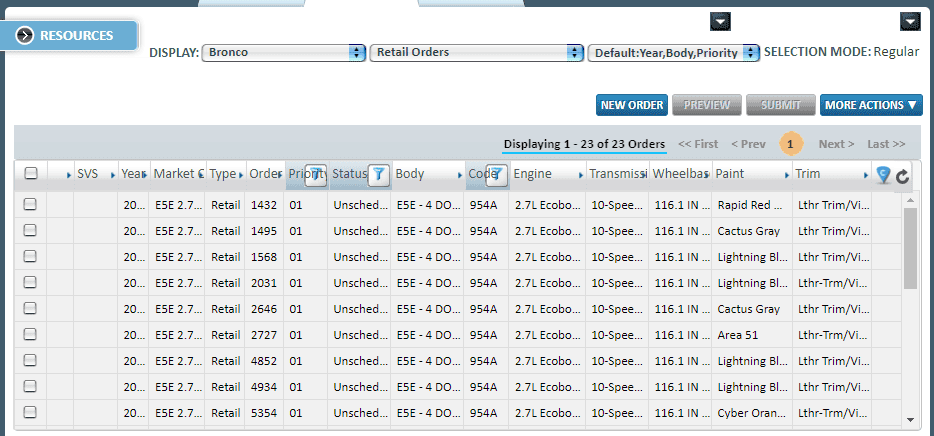Screen dimensions: 934x436
Task: Open the Bronco display dropdown
Action: point(284,52)
